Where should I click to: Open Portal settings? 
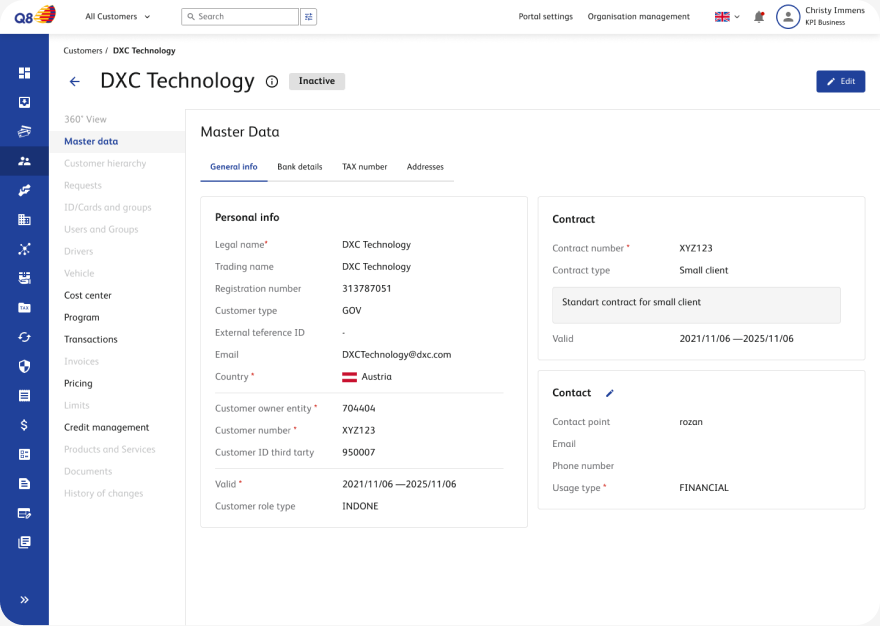point(546,17)
